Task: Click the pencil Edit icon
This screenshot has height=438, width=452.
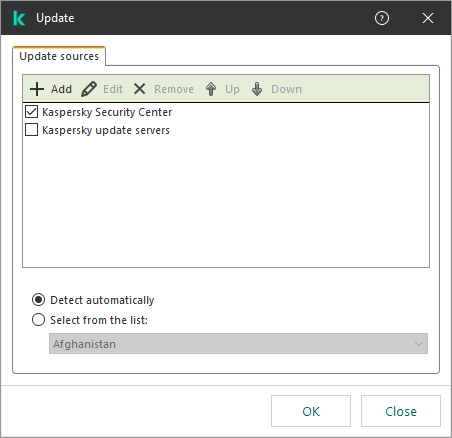Action: (x=89, y=89)
